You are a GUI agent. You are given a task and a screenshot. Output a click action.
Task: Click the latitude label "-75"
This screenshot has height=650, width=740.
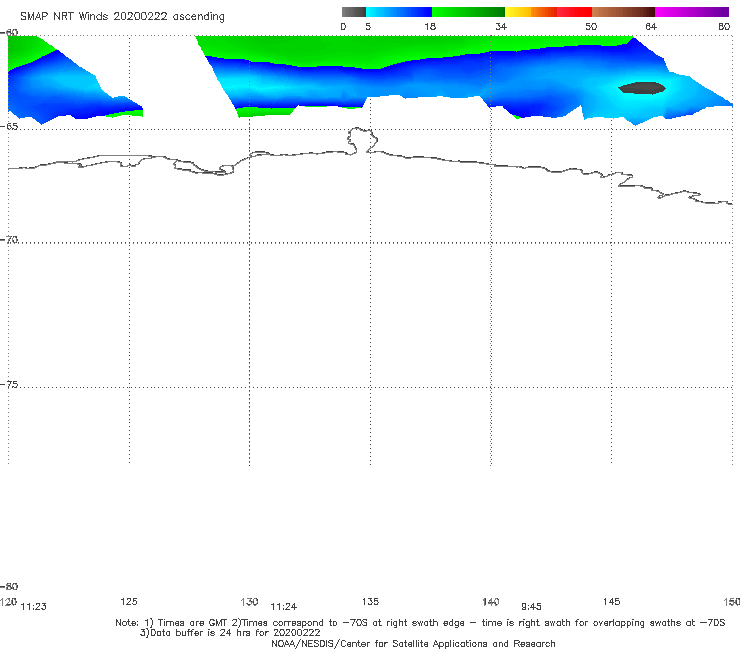pyautogui.click(x=9, y=385)
